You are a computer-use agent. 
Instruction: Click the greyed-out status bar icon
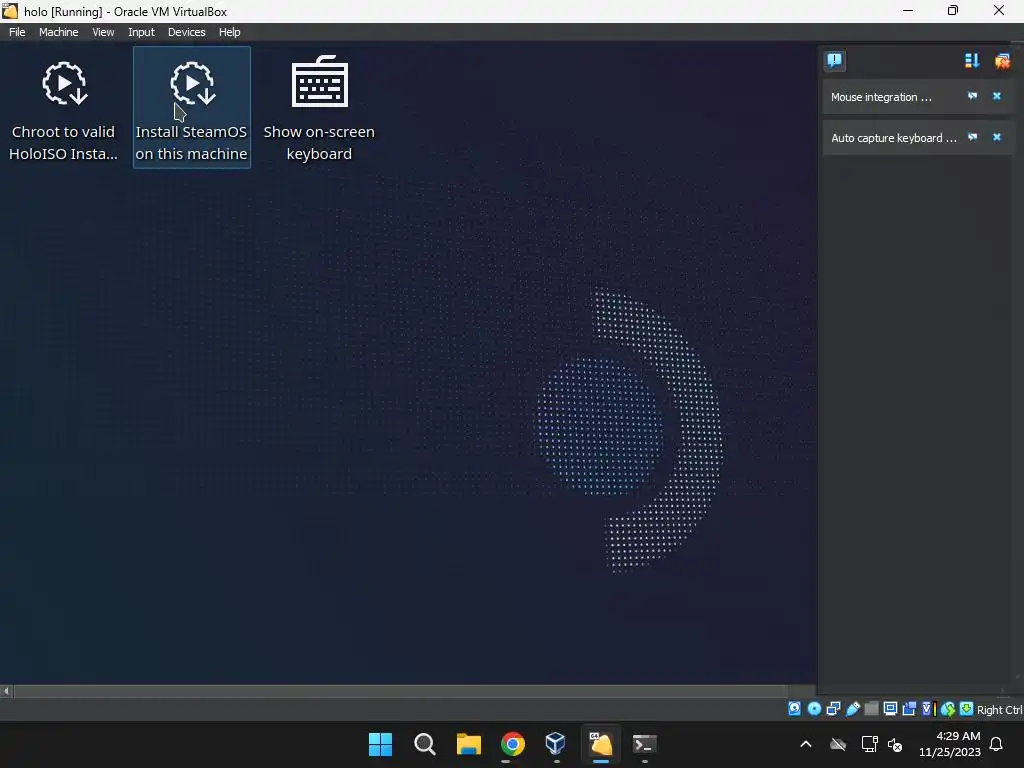872,709
